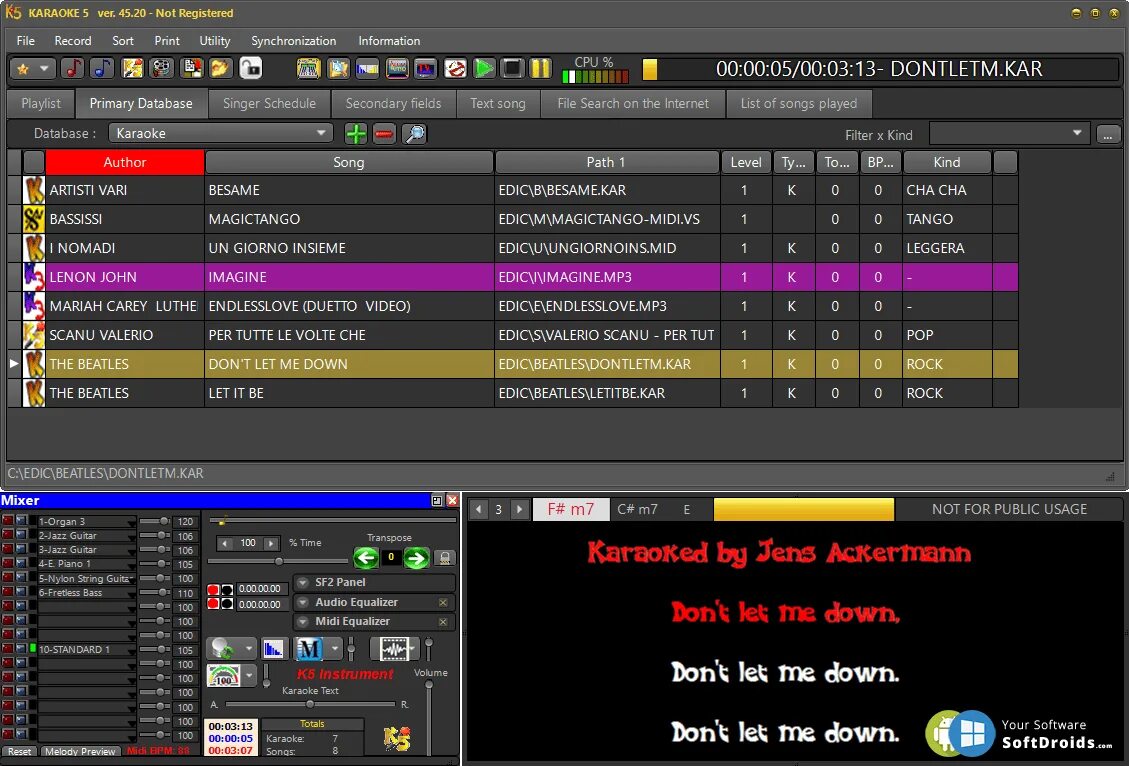1129x766 pixels.
Task: Click the no-ghost sign toolbar icon
Action: [455, 68]
